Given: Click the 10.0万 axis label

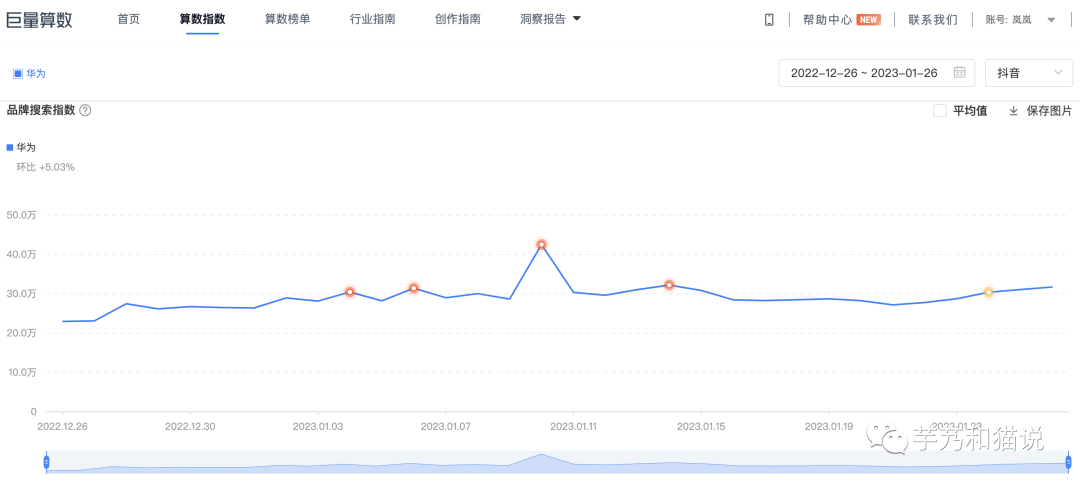Looking at the screenshot, I should coord(21,372).
